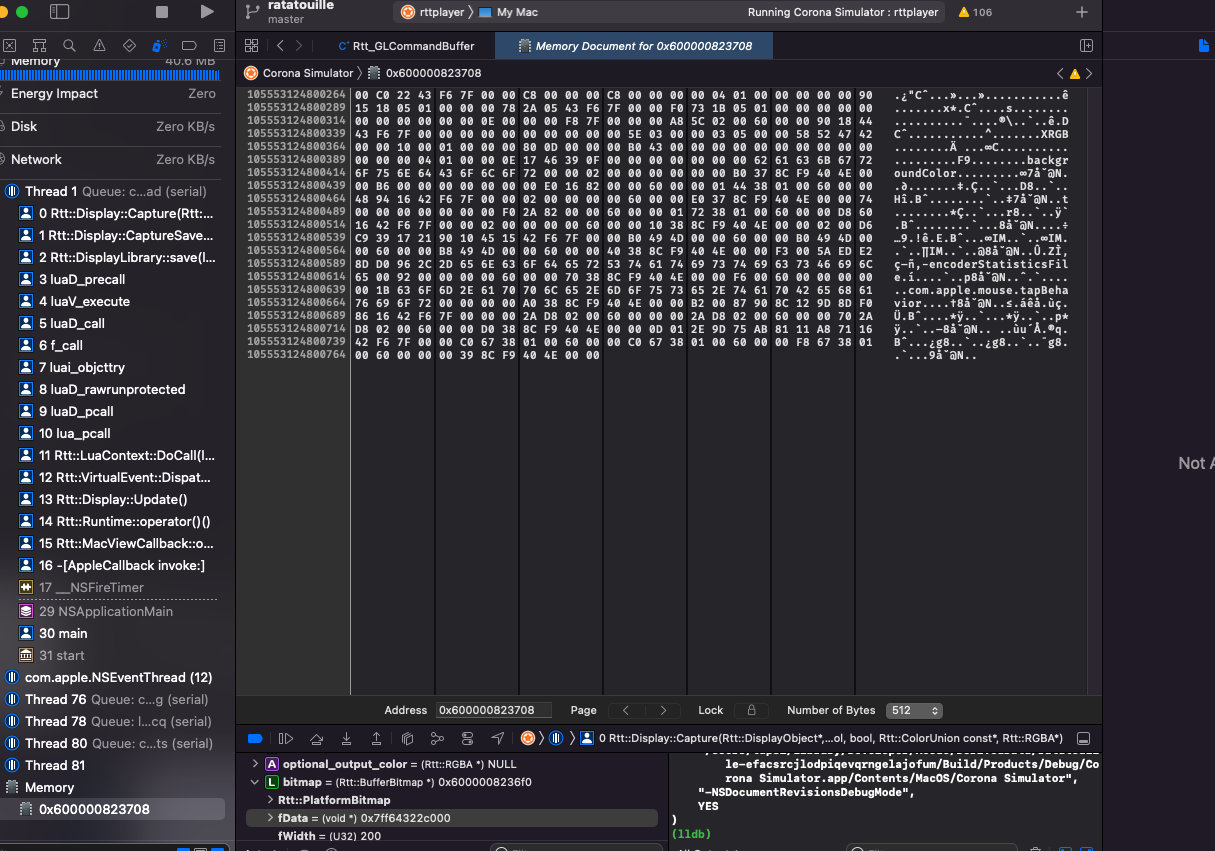The width and height of the screenshot is (1215, 851).
Task: Open the 106 warnings indicator
Action: click(975, 12)
